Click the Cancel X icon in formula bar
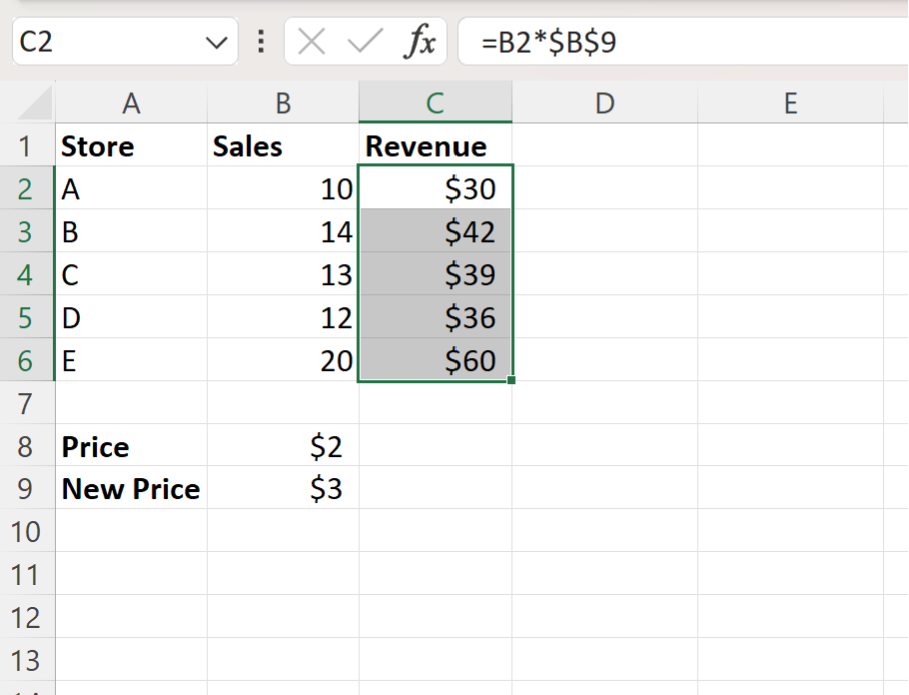The width and height of the screenshot is (909, 695). 311,42
